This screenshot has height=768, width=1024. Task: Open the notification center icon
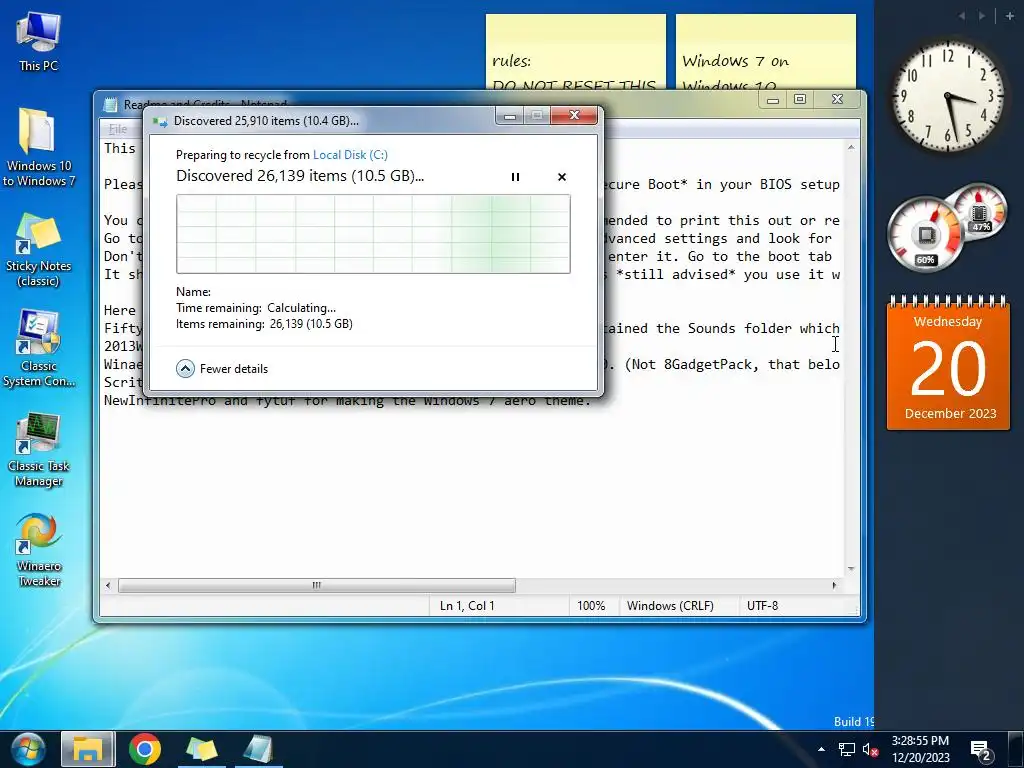(x=981, y=751)
